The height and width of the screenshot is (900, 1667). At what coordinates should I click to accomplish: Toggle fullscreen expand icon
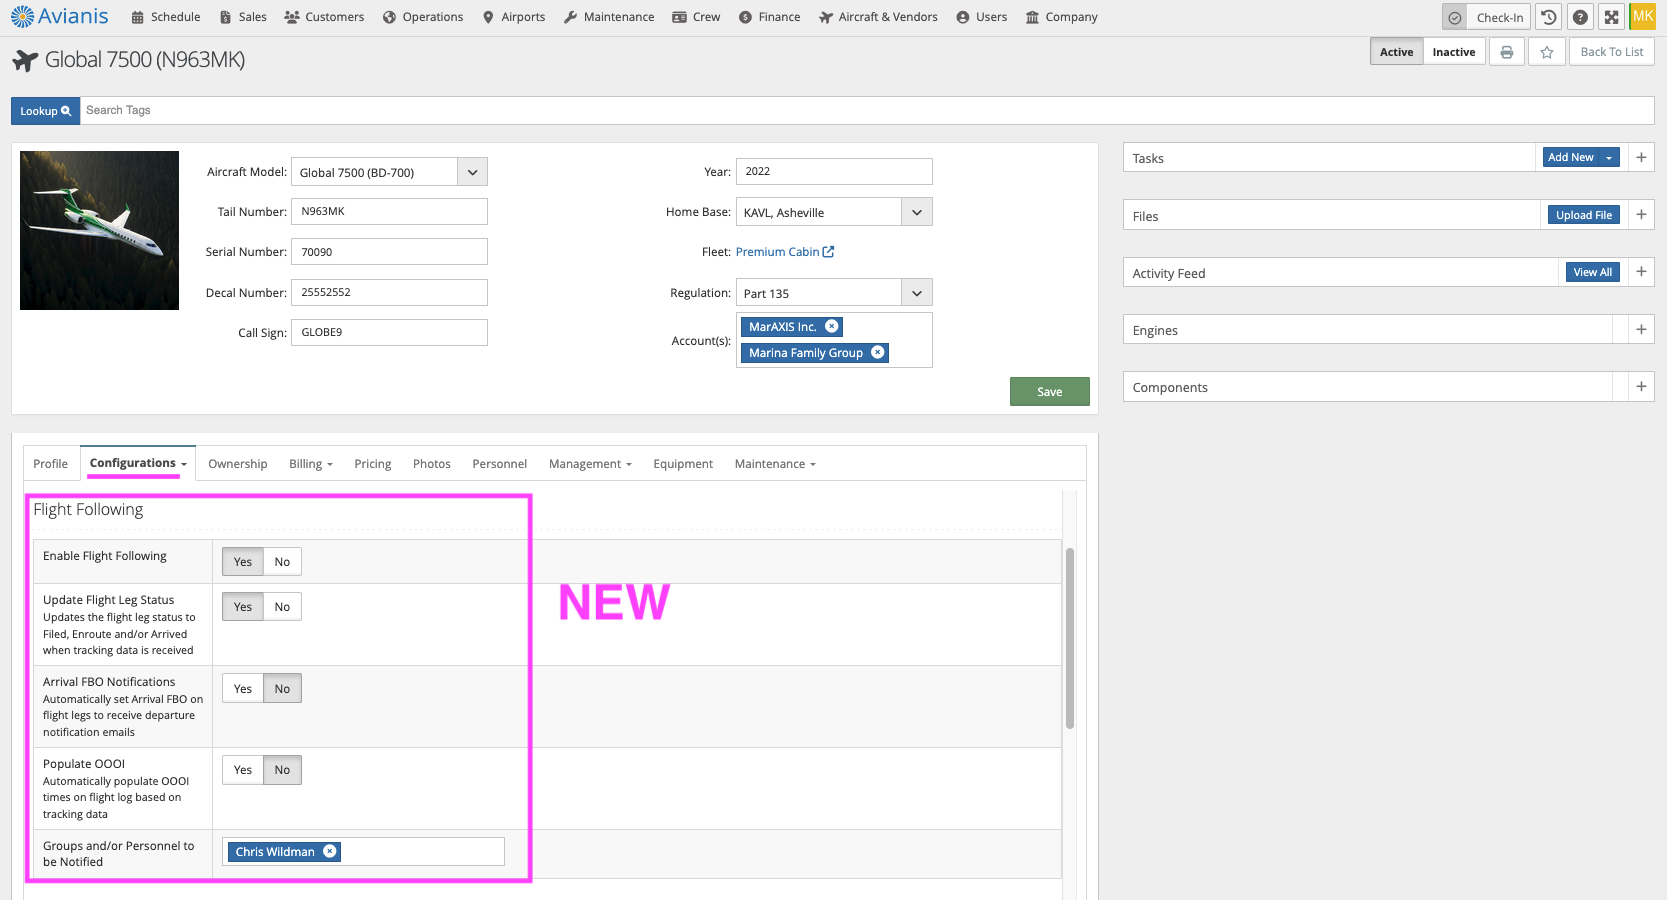click(x=1611, y=17)
